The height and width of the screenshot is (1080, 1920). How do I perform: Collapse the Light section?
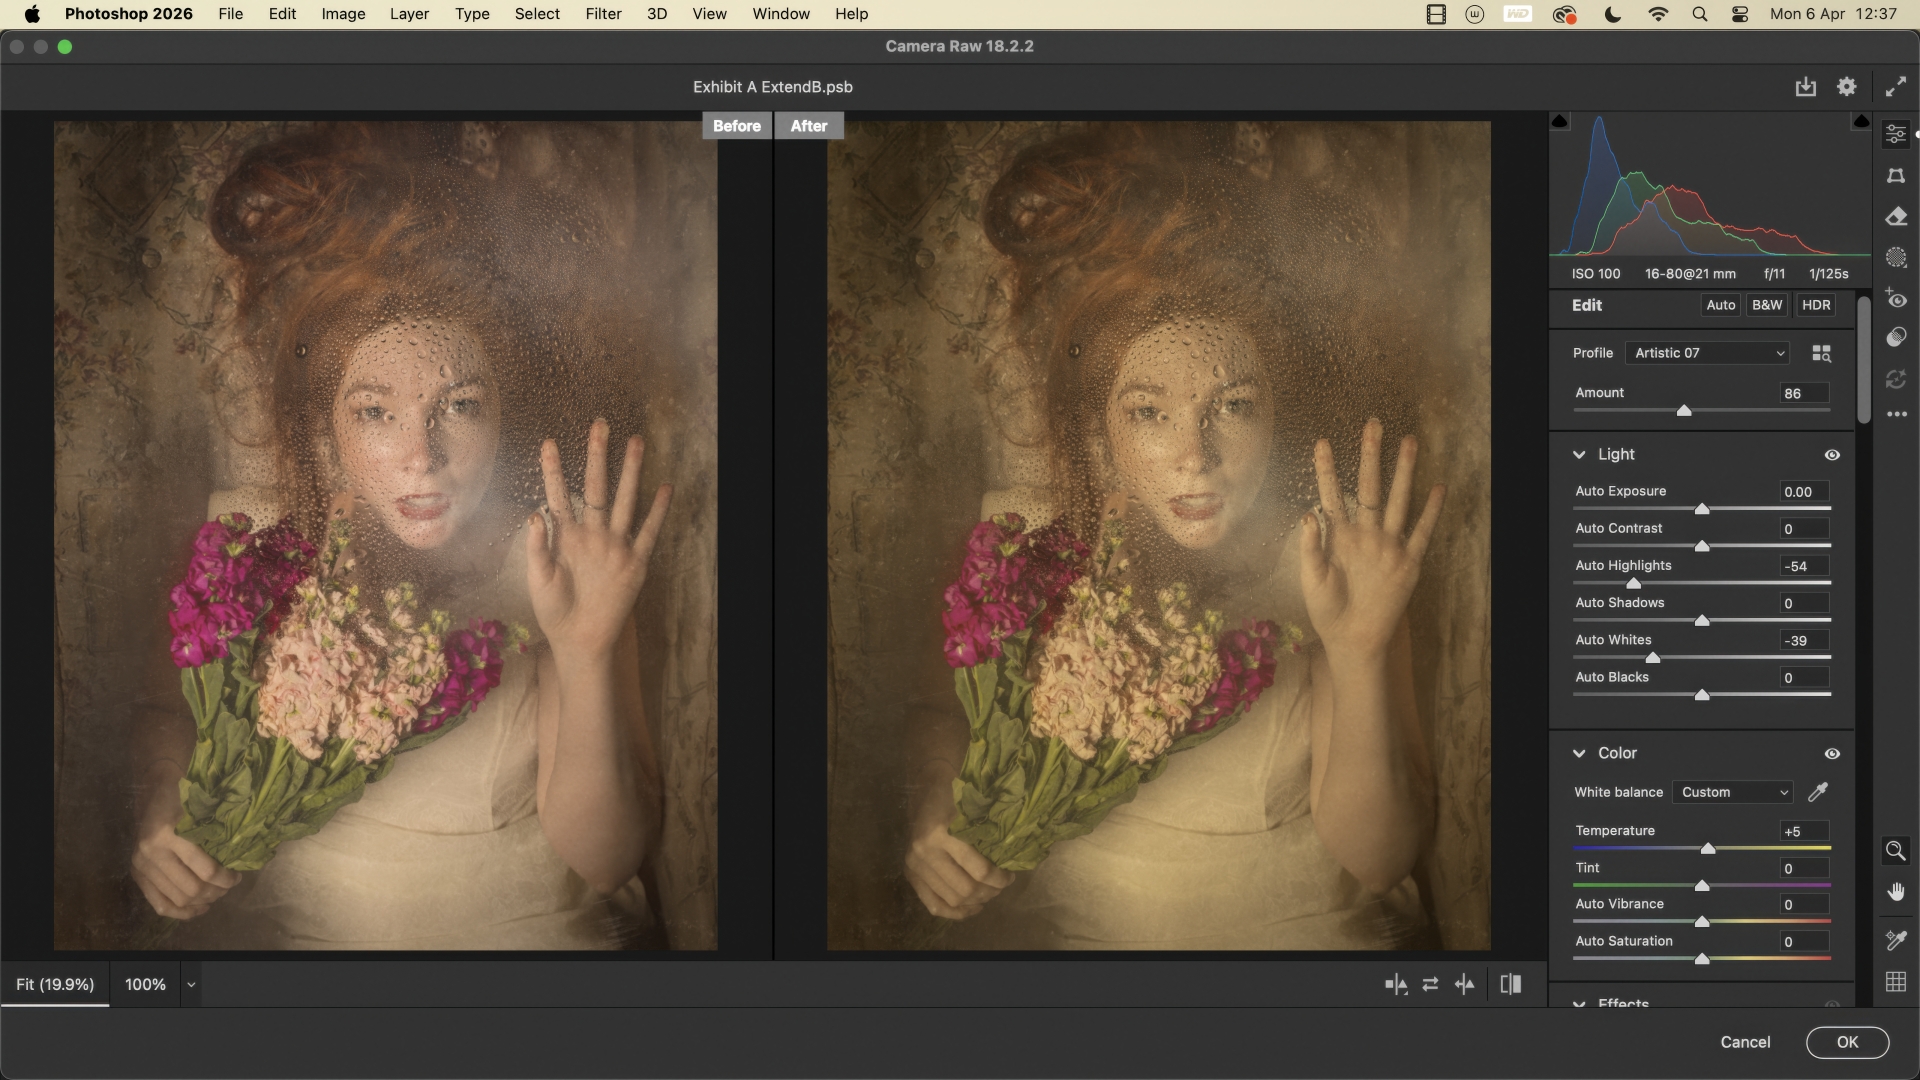pyautogui.click(x=1579, y=455)
